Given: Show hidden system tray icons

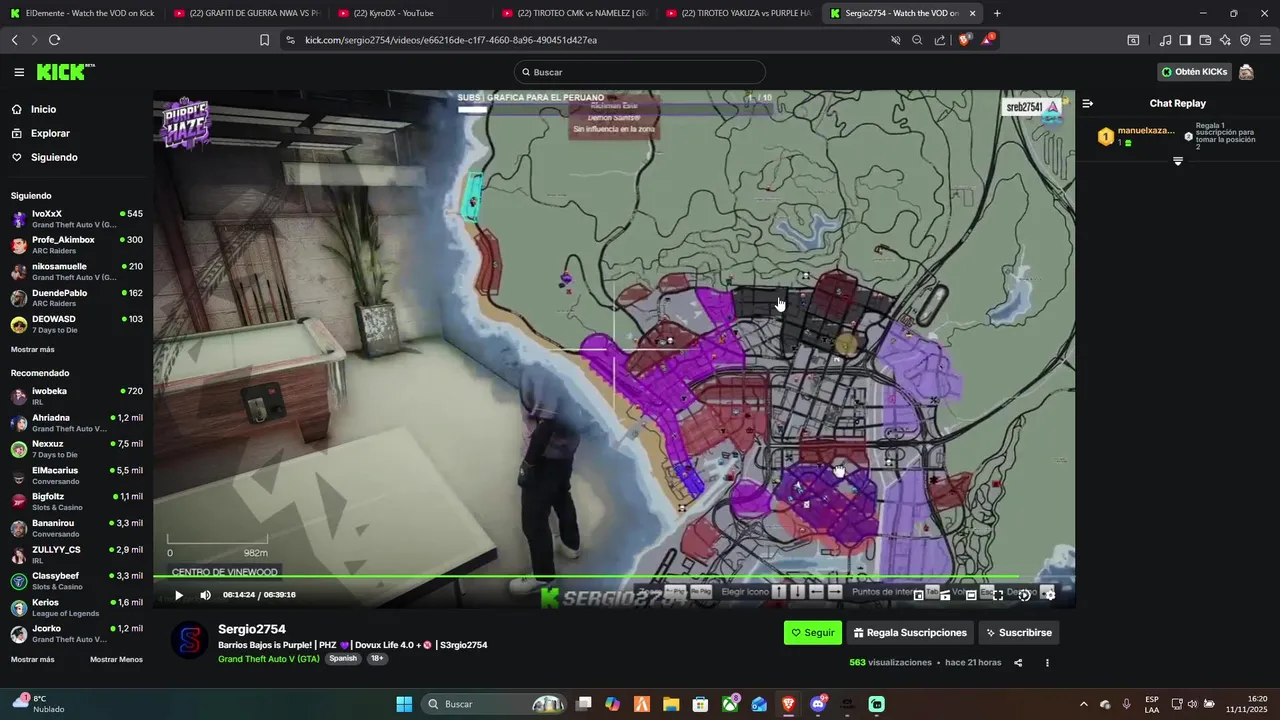Looking at the screenshot, I should [1083, 704].
